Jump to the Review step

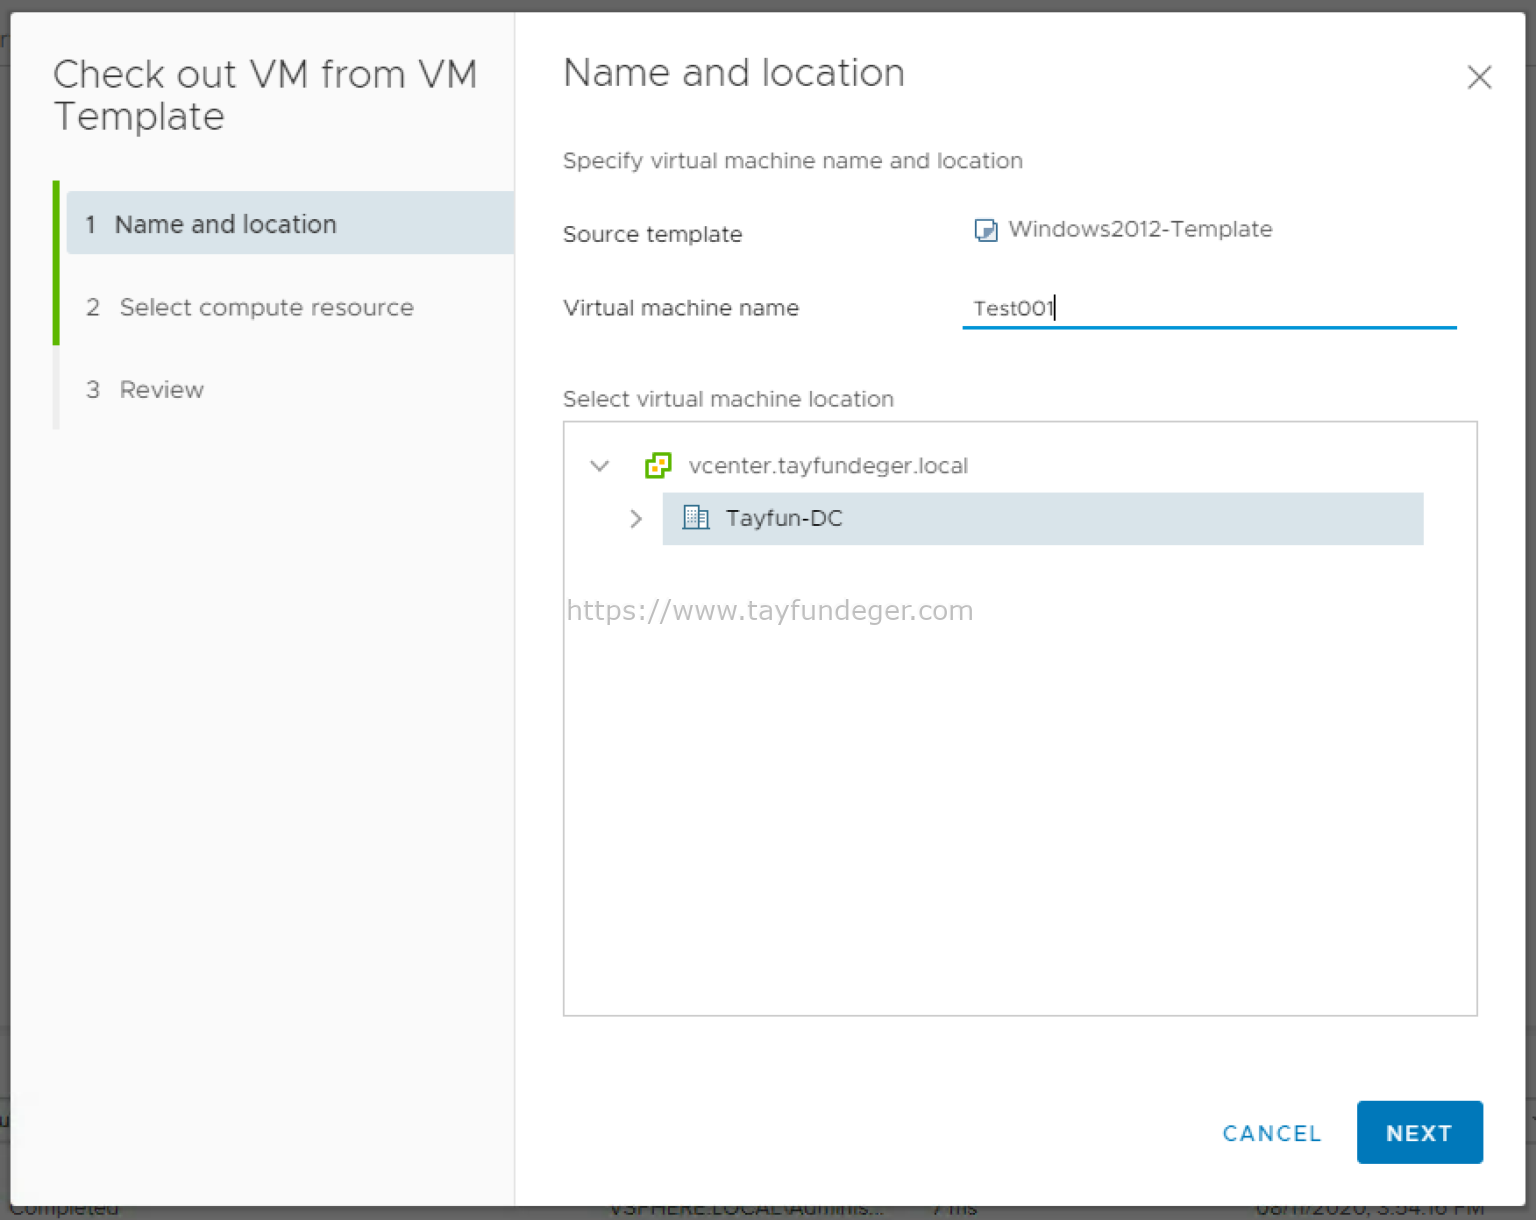pos(161,389)
